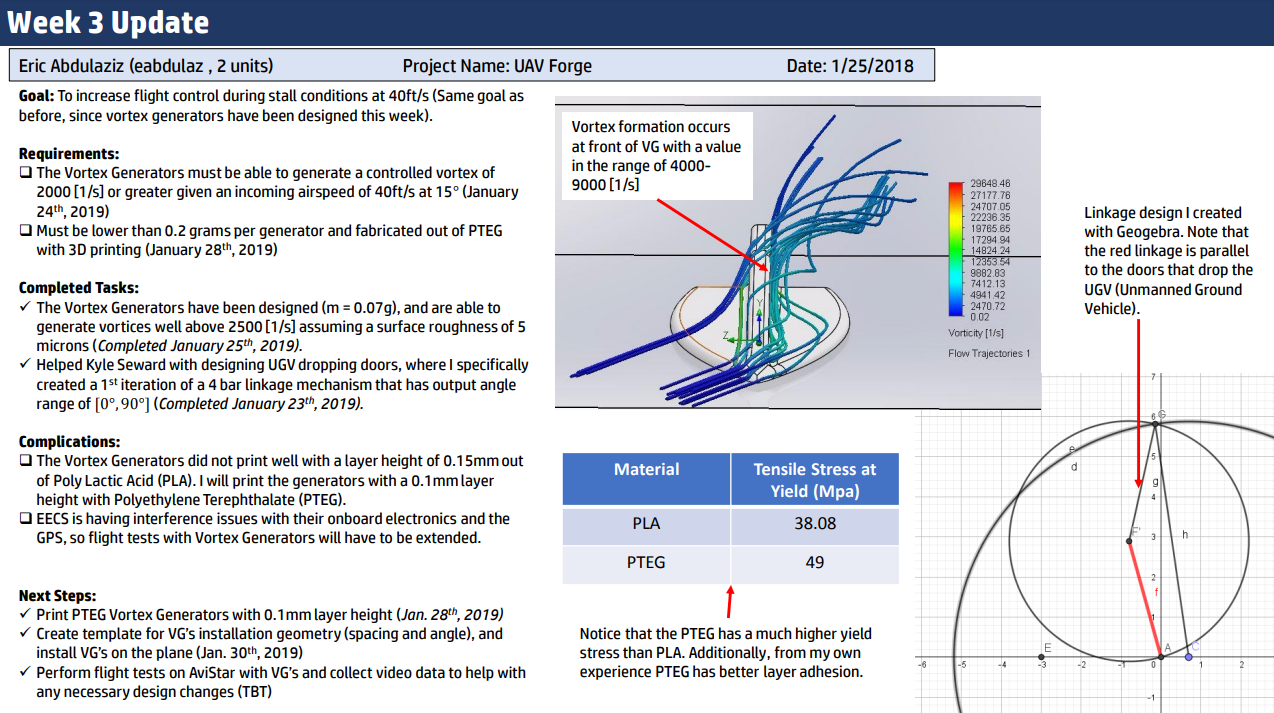Click the vortex flow simulation image

(x=797, y=252)
